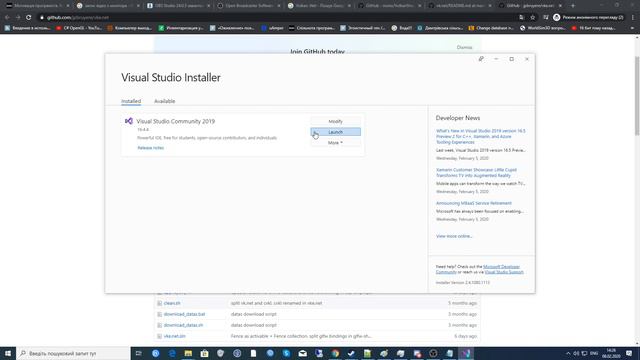
Task: Open the Mail app from the taskbar
Action: click(x=302, y=353)
